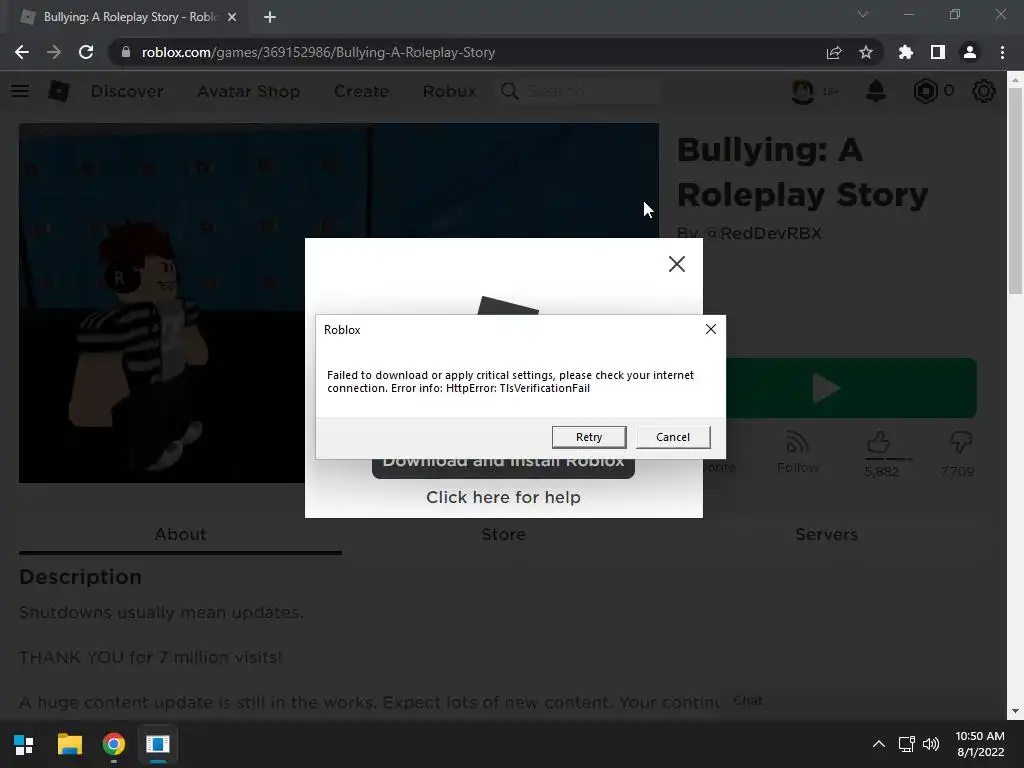
Task: Switch to the Servers tab
Action: click(826, 534)
